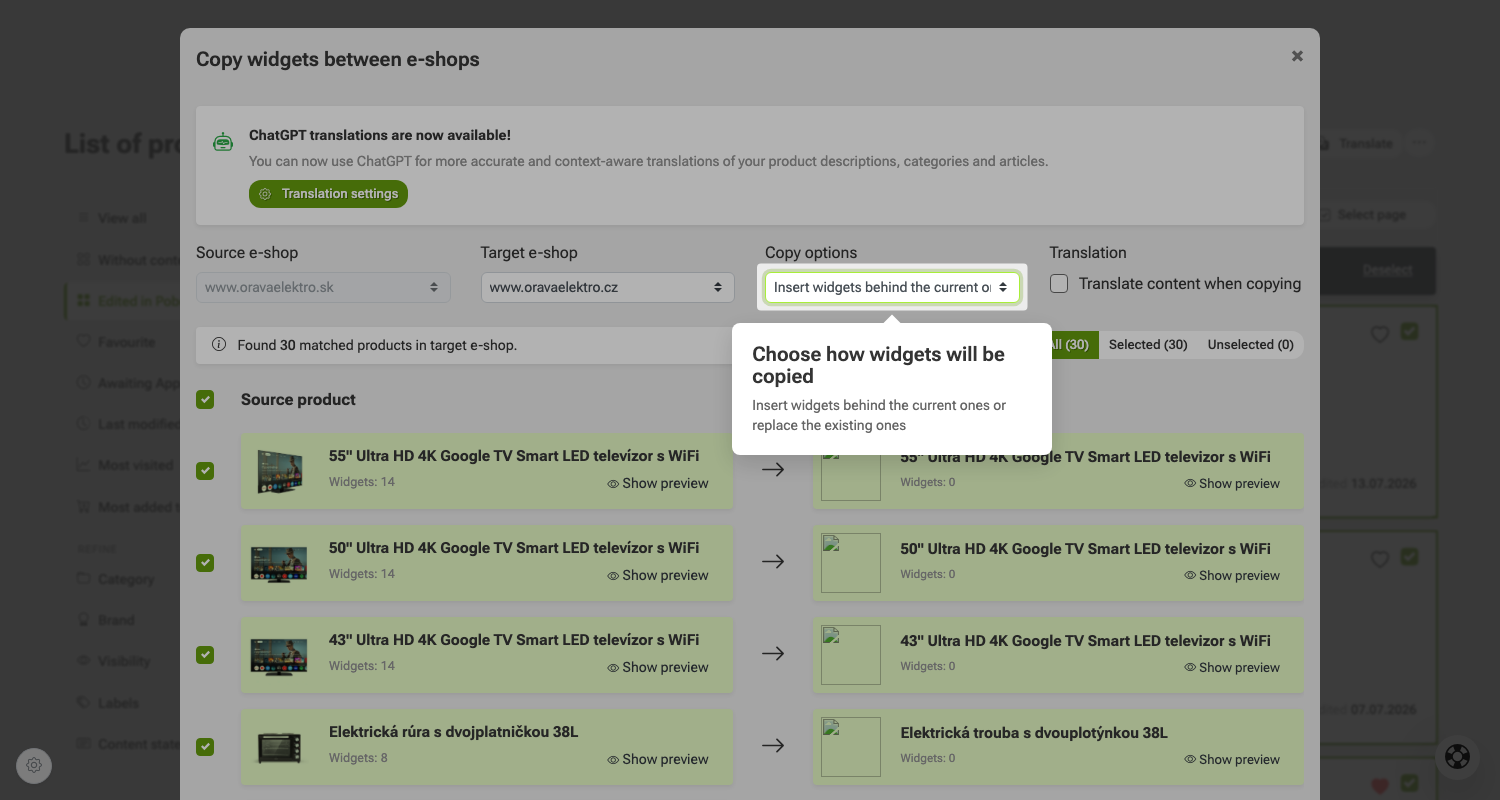Click heart icon on first background product card
The image size is (1500, 800).
click(x=1380, y=334)
